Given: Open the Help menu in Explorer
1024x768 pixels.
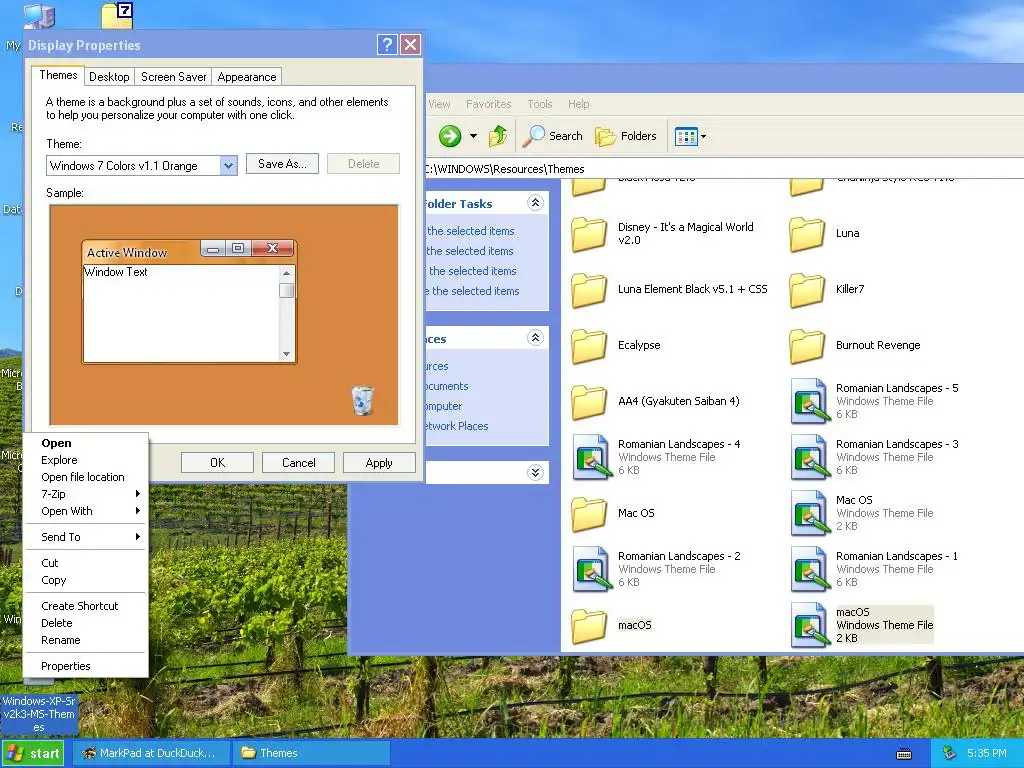Looking at the screenshot, I should [579, 104].
